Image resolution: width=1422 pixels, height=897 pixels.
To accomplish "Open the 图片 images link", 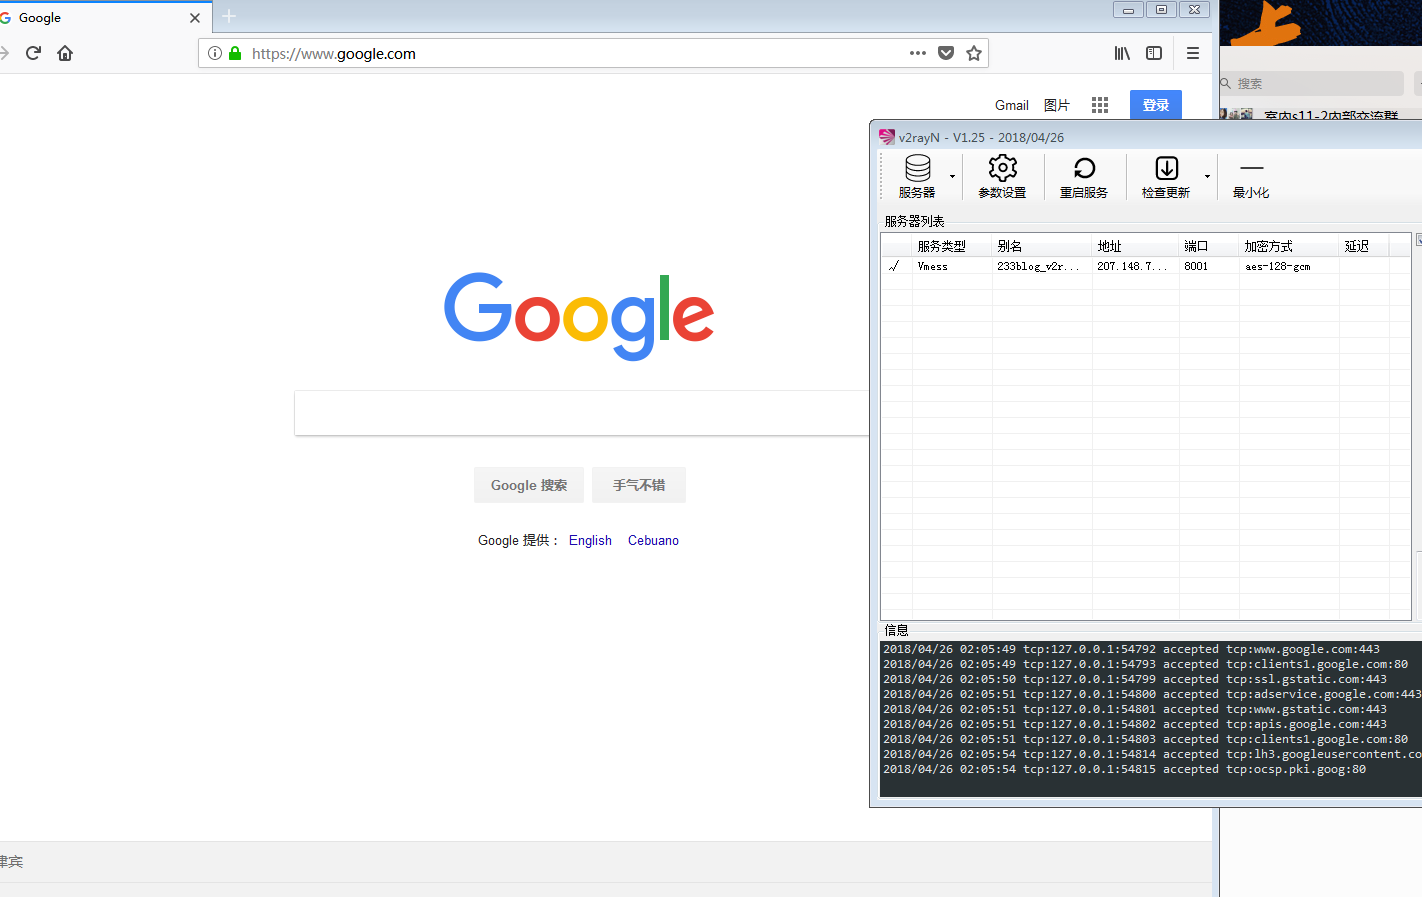I will [x=1057, y=105].
